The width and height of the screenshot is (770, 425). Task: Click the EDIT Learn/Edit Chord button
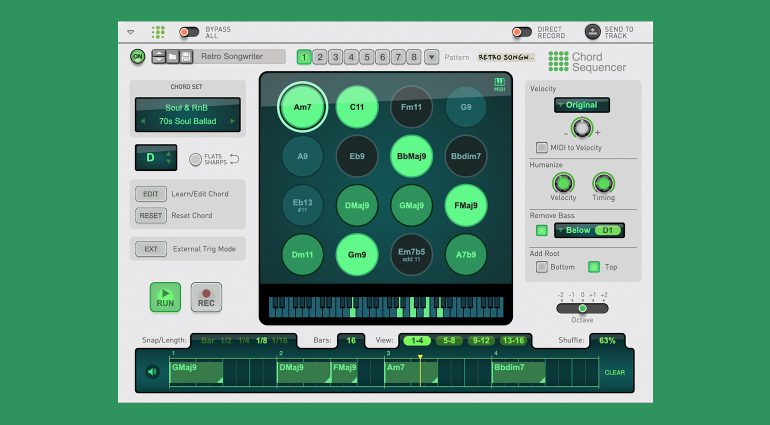151,194
